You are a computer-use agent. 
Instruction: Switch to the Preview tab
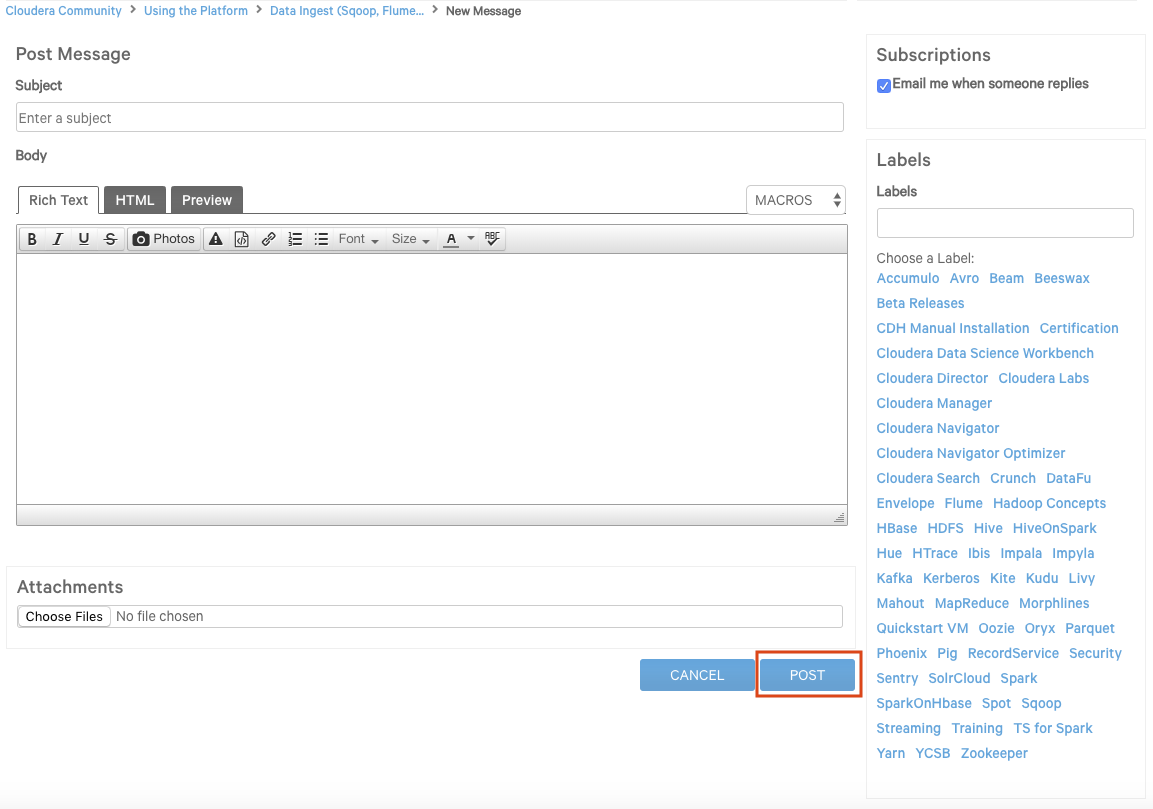pyautogui.click(x=206, y=200)
